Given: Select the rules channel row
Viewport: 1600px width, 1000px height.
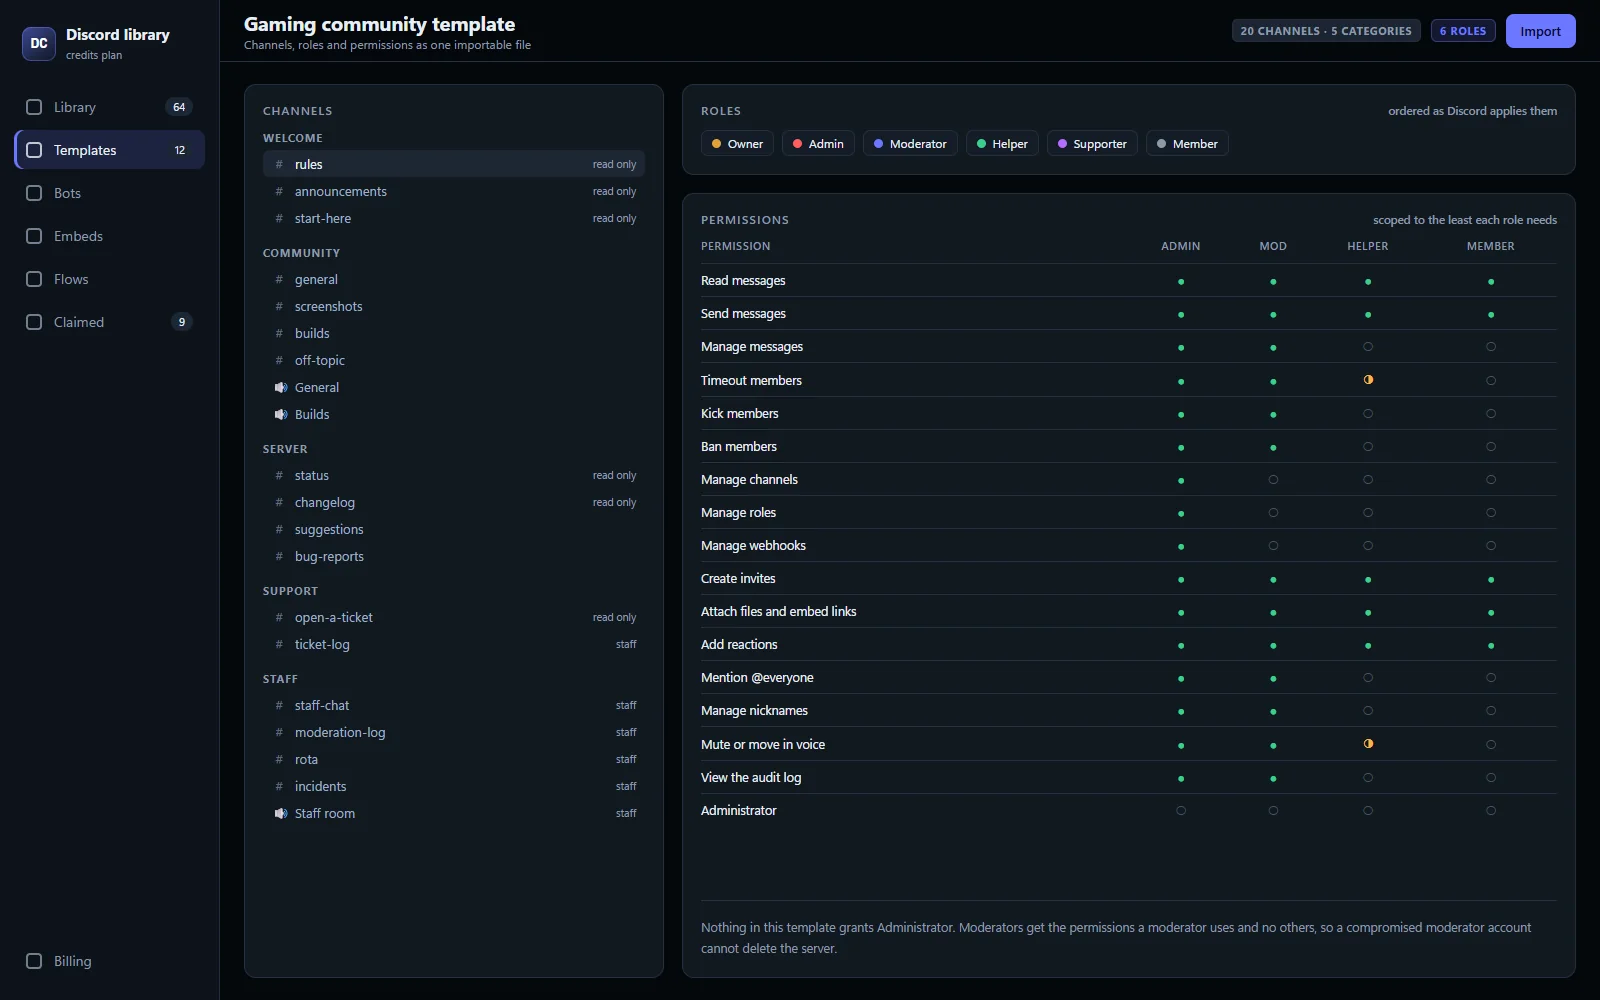Looking at the screenshot, I should click(454, 164).
